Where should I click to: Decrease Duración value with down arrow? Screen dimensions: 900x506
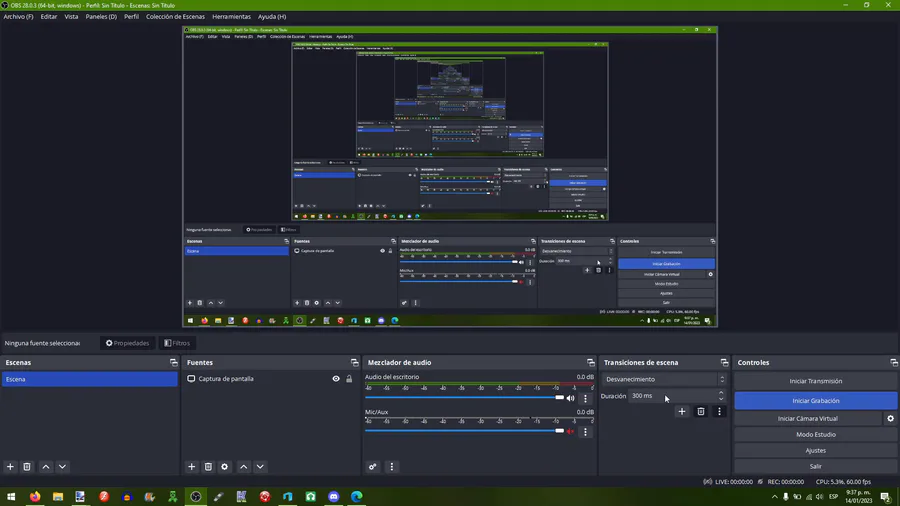(x=721, y=399)
